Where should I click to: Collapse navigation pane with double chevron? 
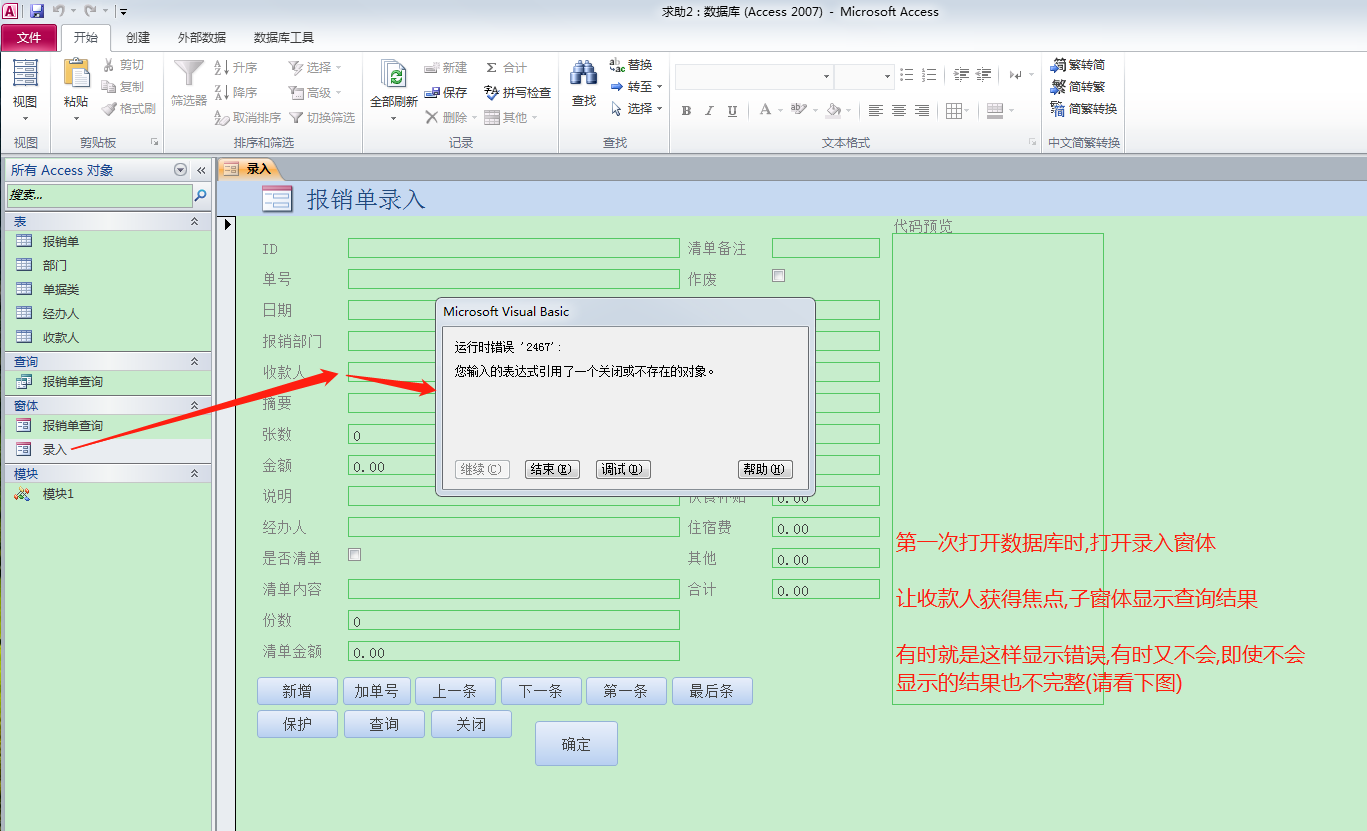click(201, 170)
